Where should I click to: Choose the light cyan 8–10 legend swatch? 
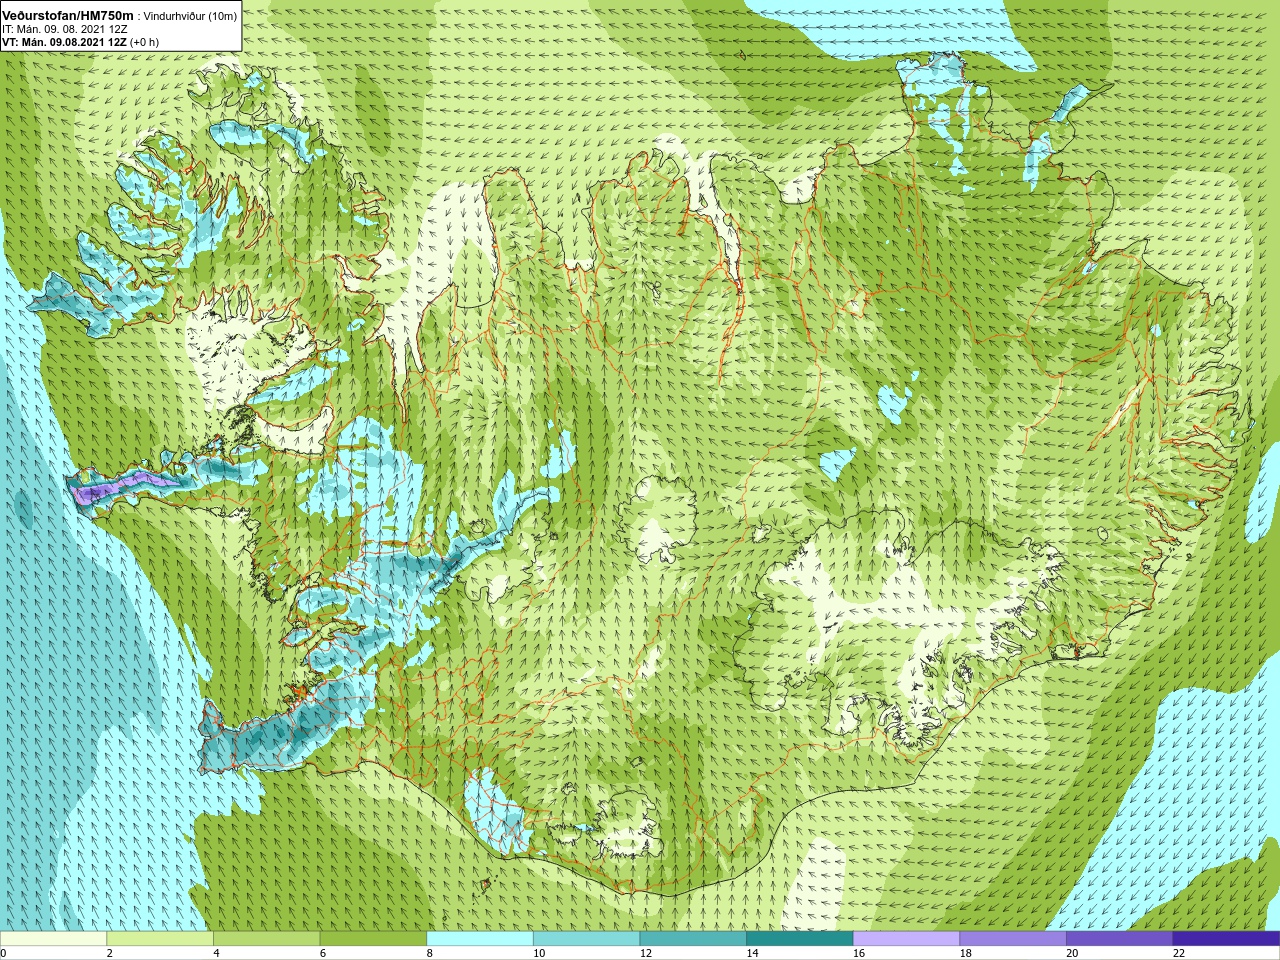[480, 939]
